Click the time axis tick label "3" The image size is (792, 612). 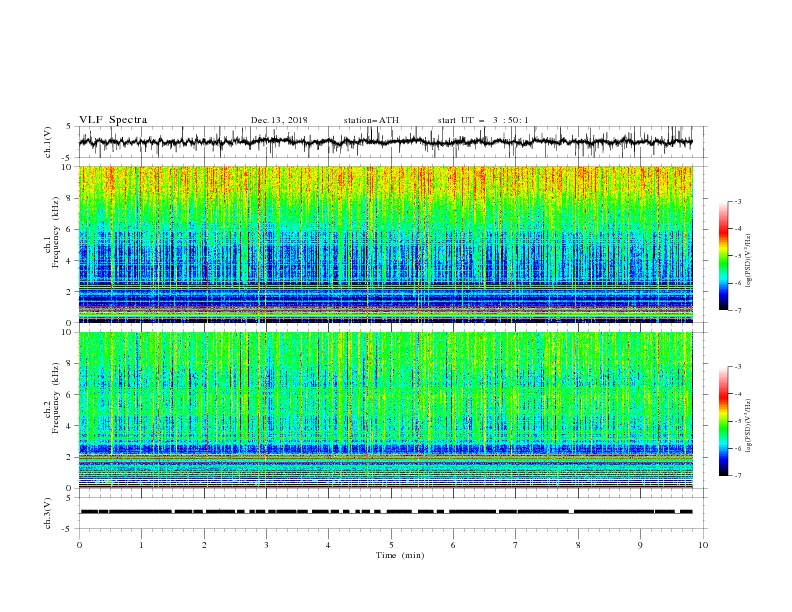pos(266,545)
